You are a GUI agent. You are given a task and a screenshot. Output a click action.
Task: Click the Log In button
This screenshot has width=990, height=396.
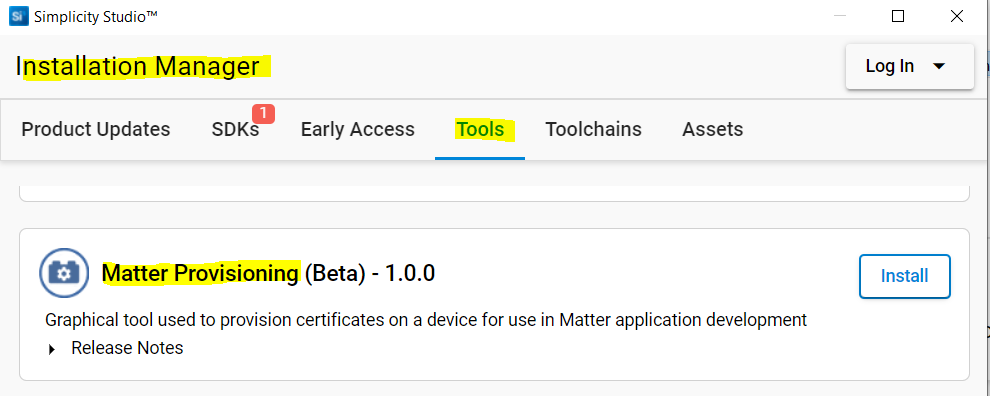(x=909, y=66)
